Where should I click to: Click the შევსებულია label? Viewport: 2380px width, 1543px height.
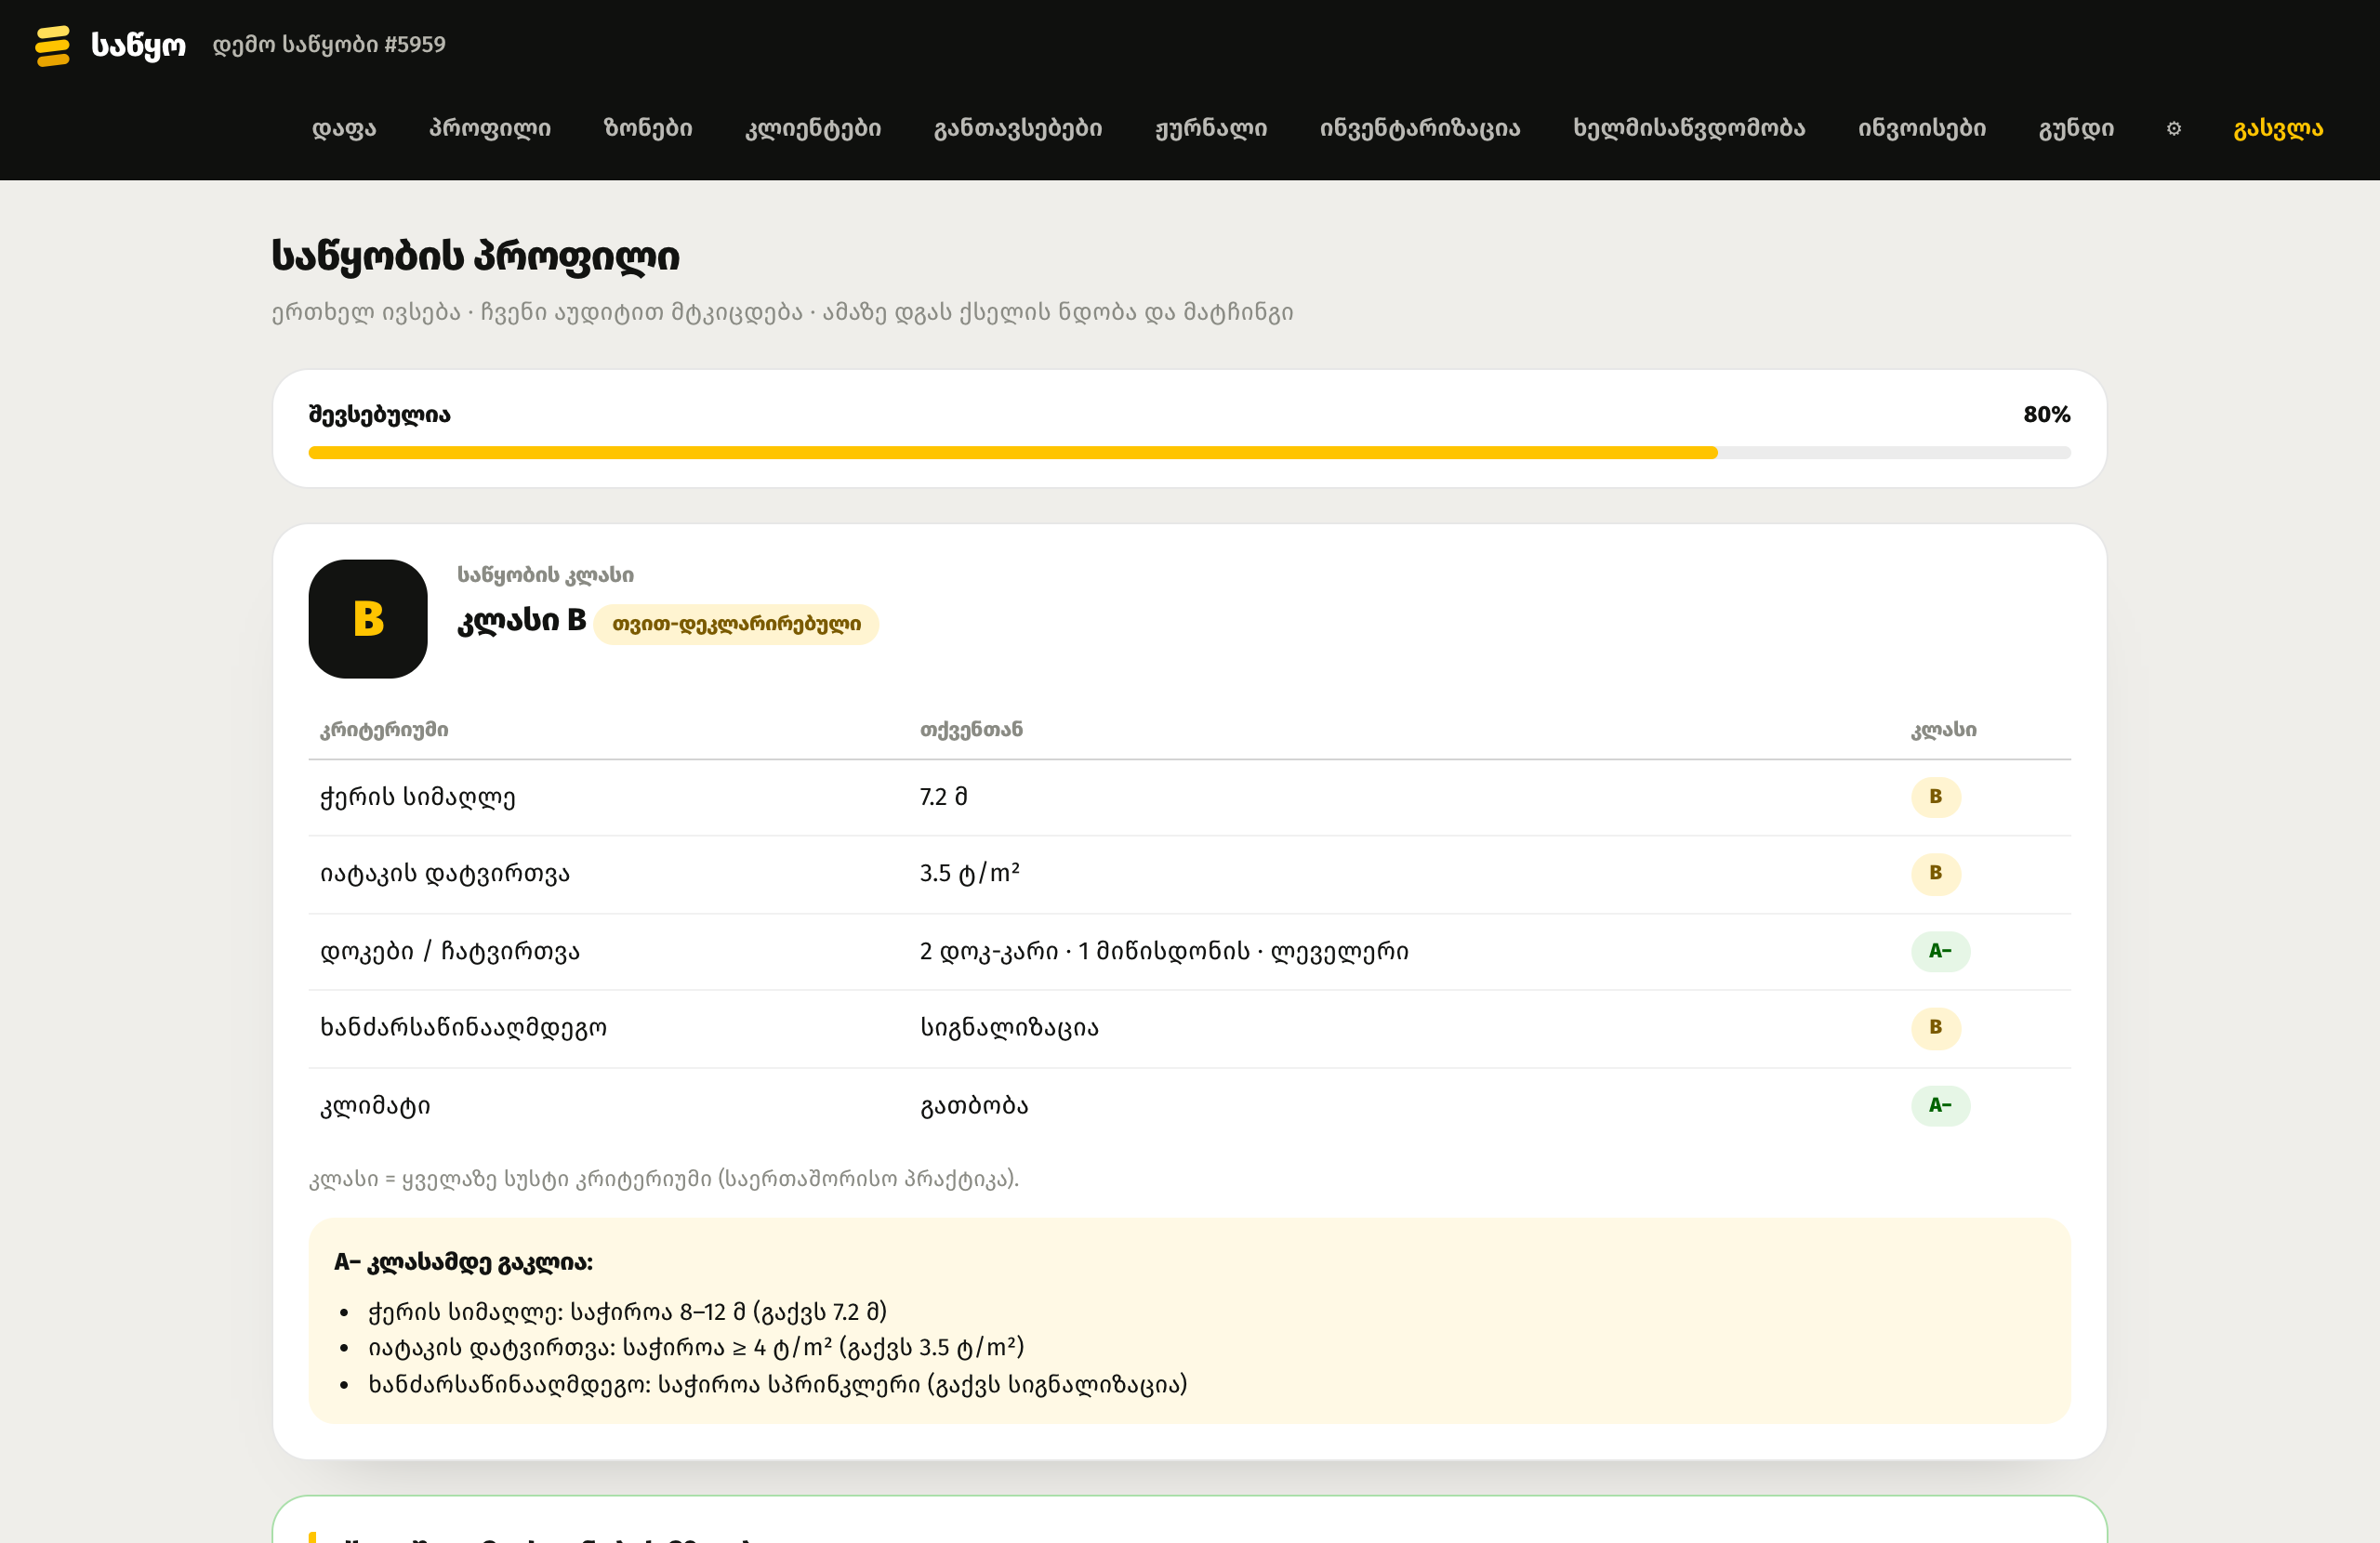coord(379,414)
